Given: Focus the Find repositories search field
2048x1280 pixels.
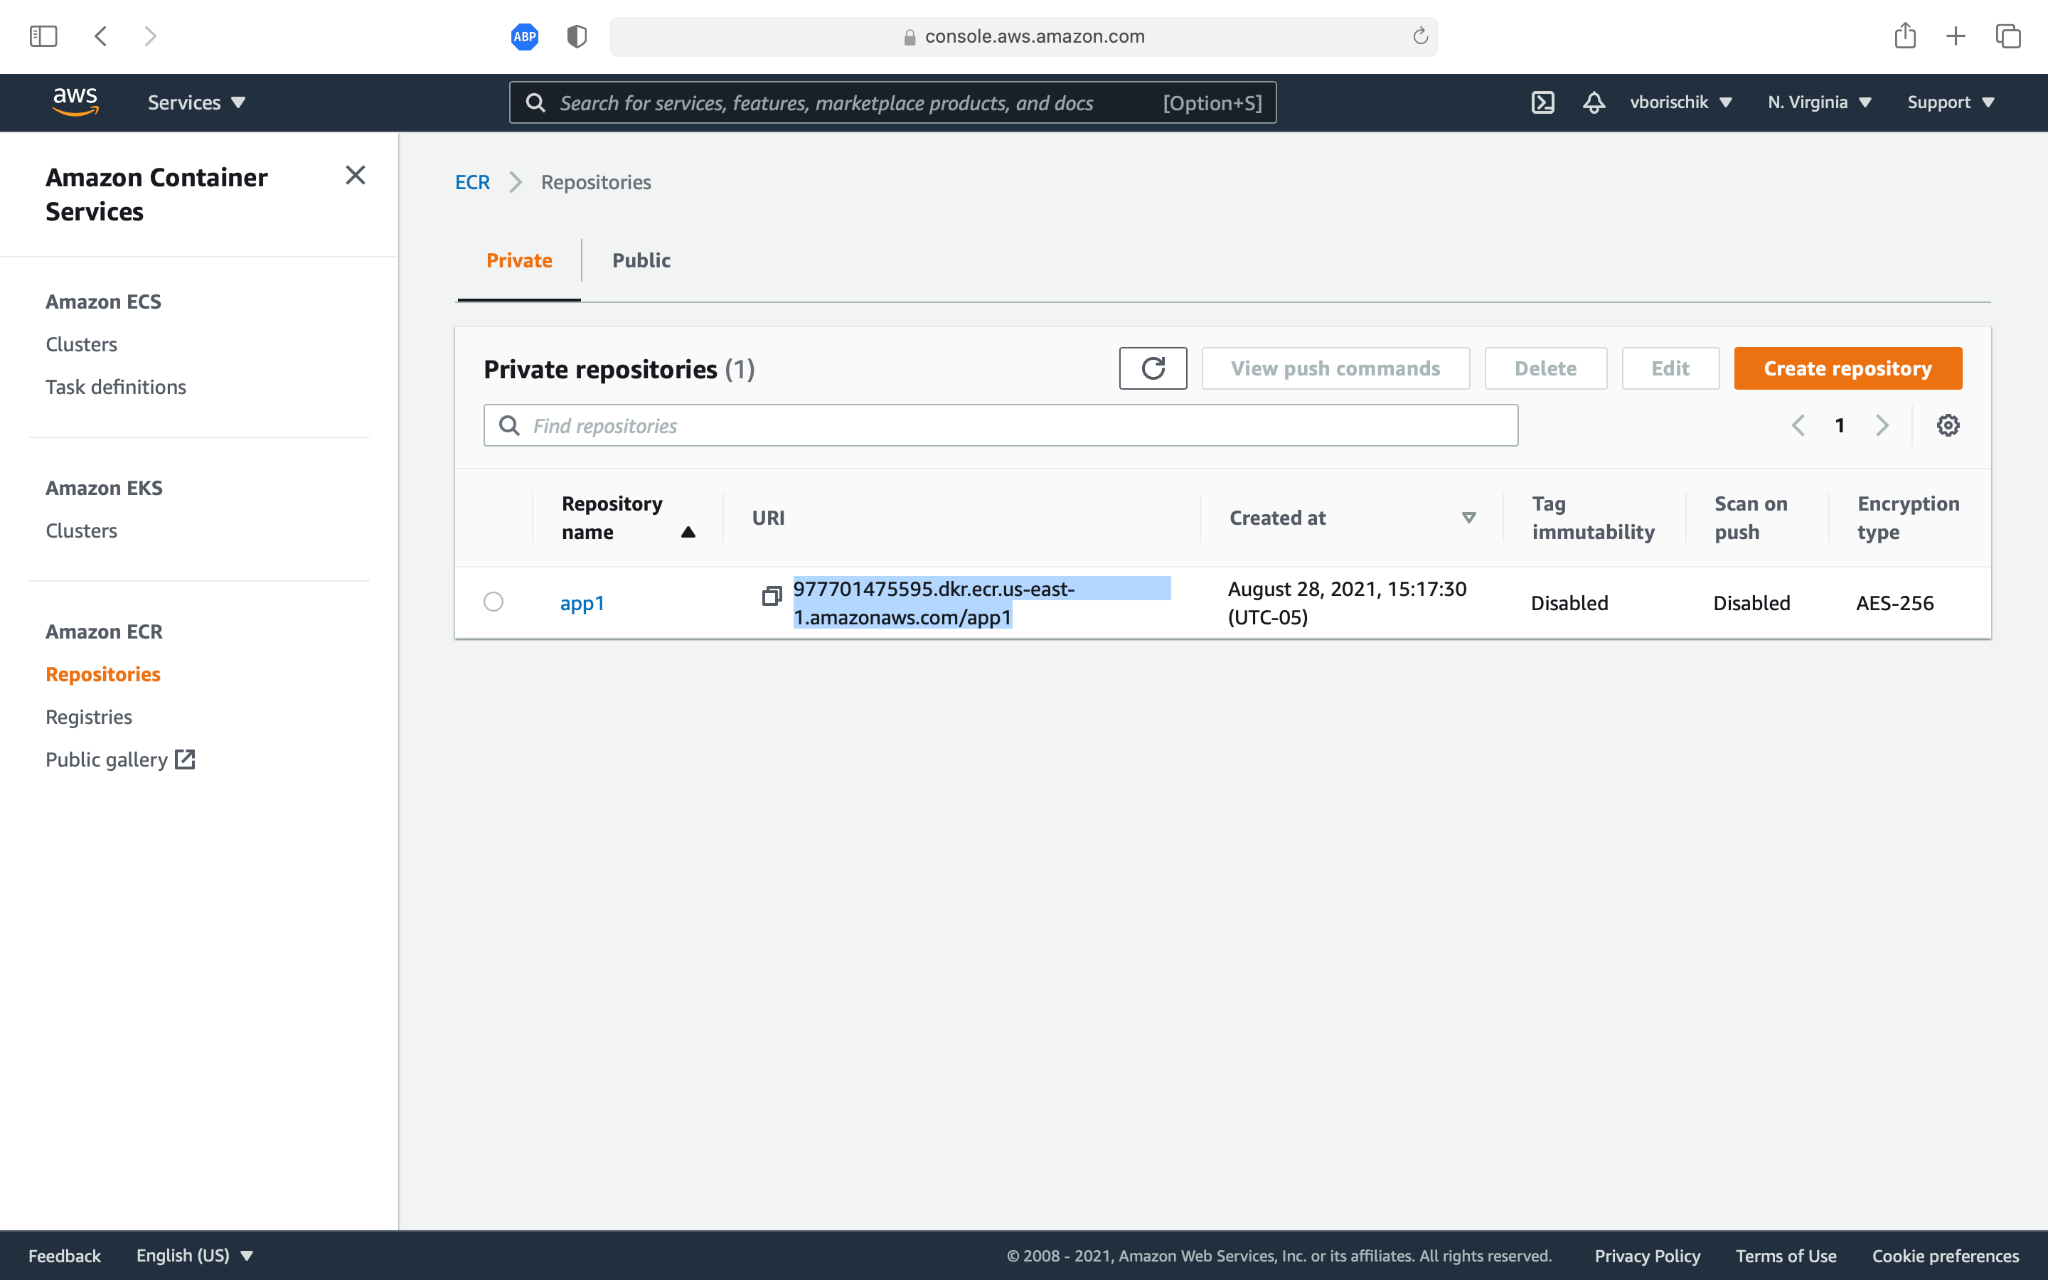Looking at the screenshot, I should 1001,425.
